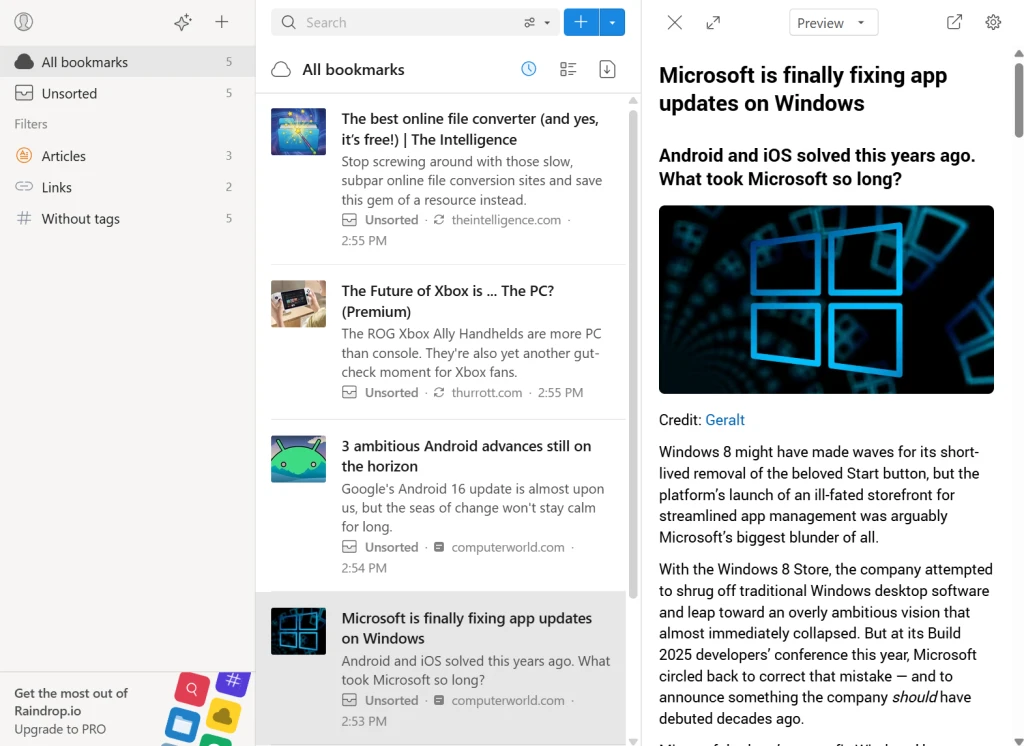Screen dimensions: 1024x746
Task: Click computerworld.com link under Android bookmark
Action: point(508,547)
